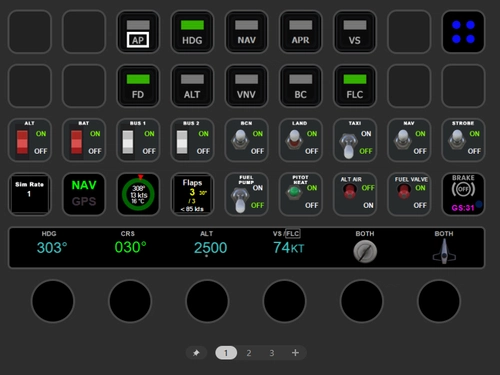Turn on the TAXI light switch
The image size is (500, 375).
(355, 140)
